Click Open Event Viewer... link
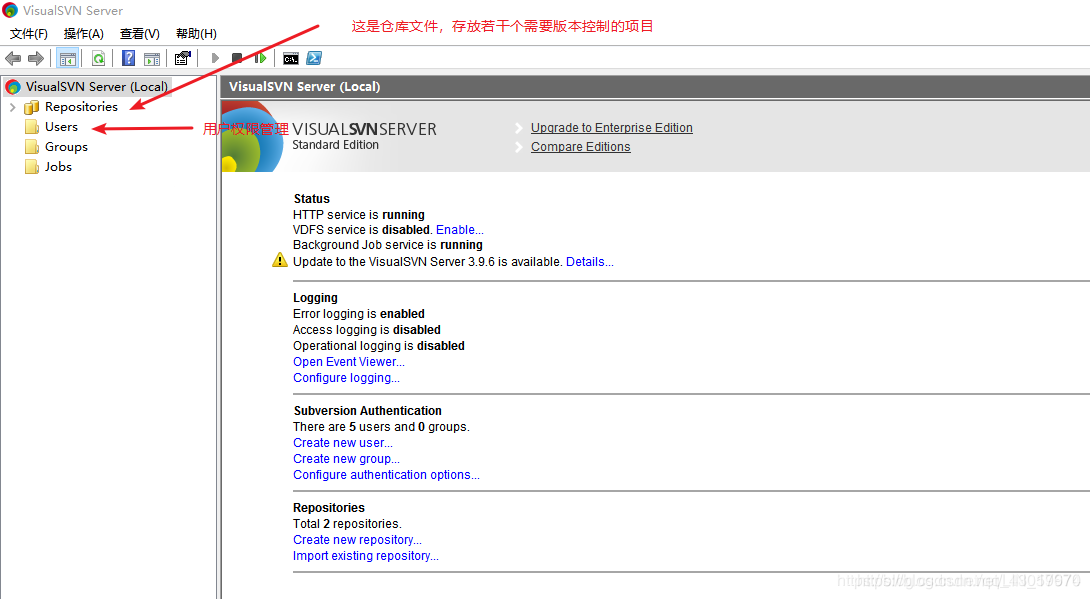 tap(348, 362)
